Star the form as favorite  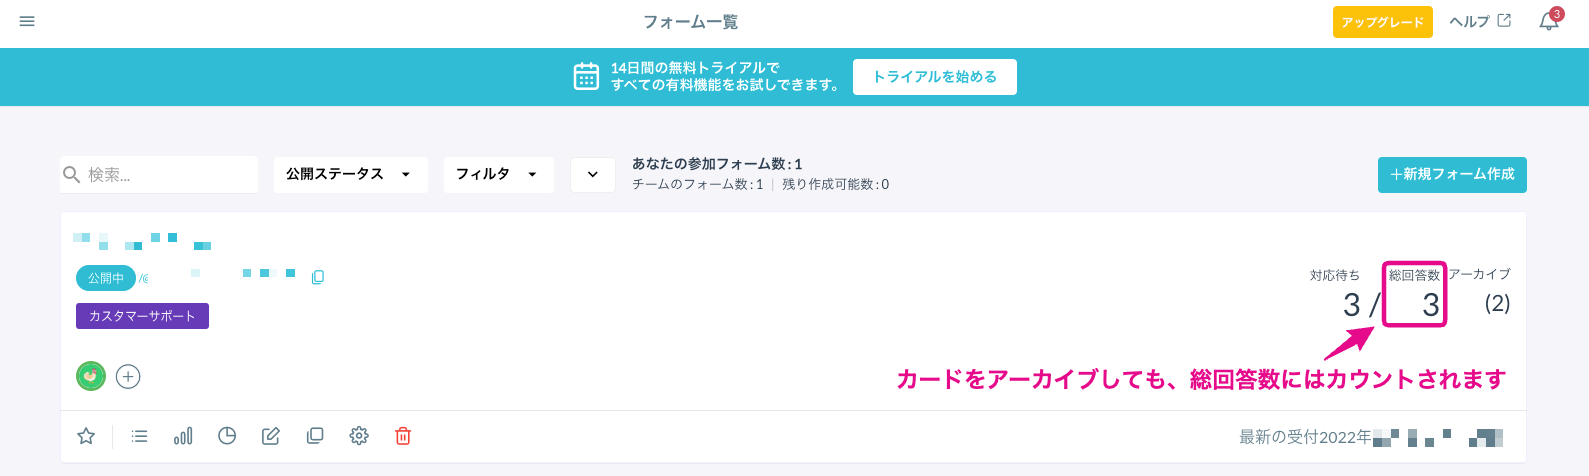click(x=87, y=436)
